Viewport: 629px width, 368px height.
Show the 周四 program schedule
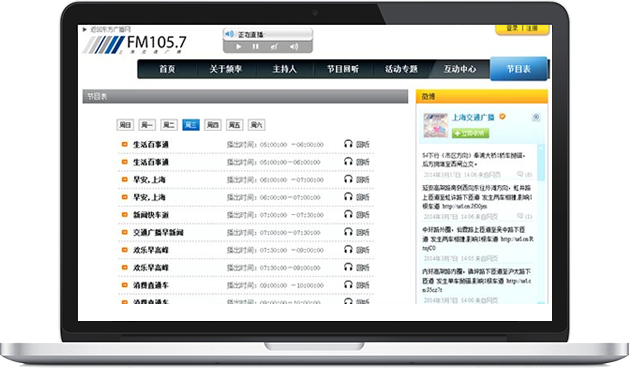tap(213, 125)
